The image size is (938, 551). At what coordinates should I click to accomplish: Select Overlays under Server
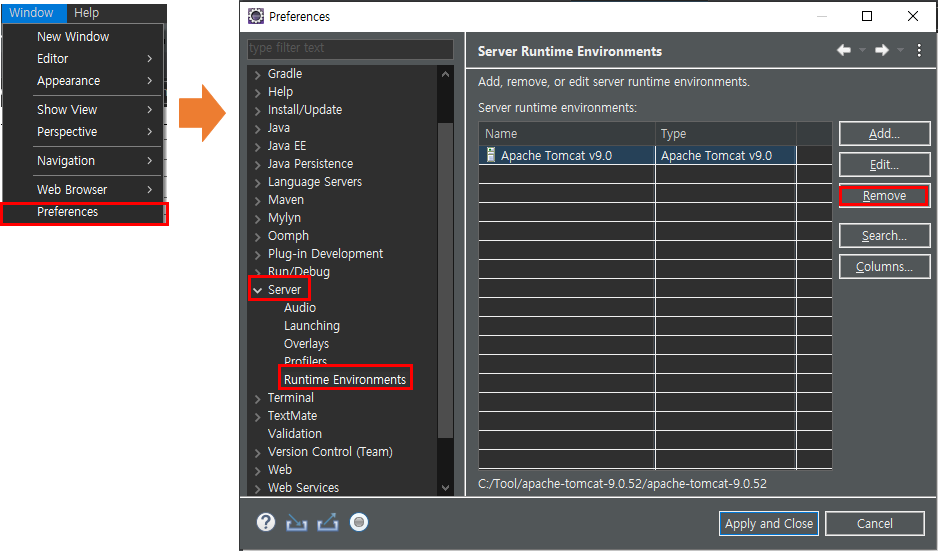point(306,343)
